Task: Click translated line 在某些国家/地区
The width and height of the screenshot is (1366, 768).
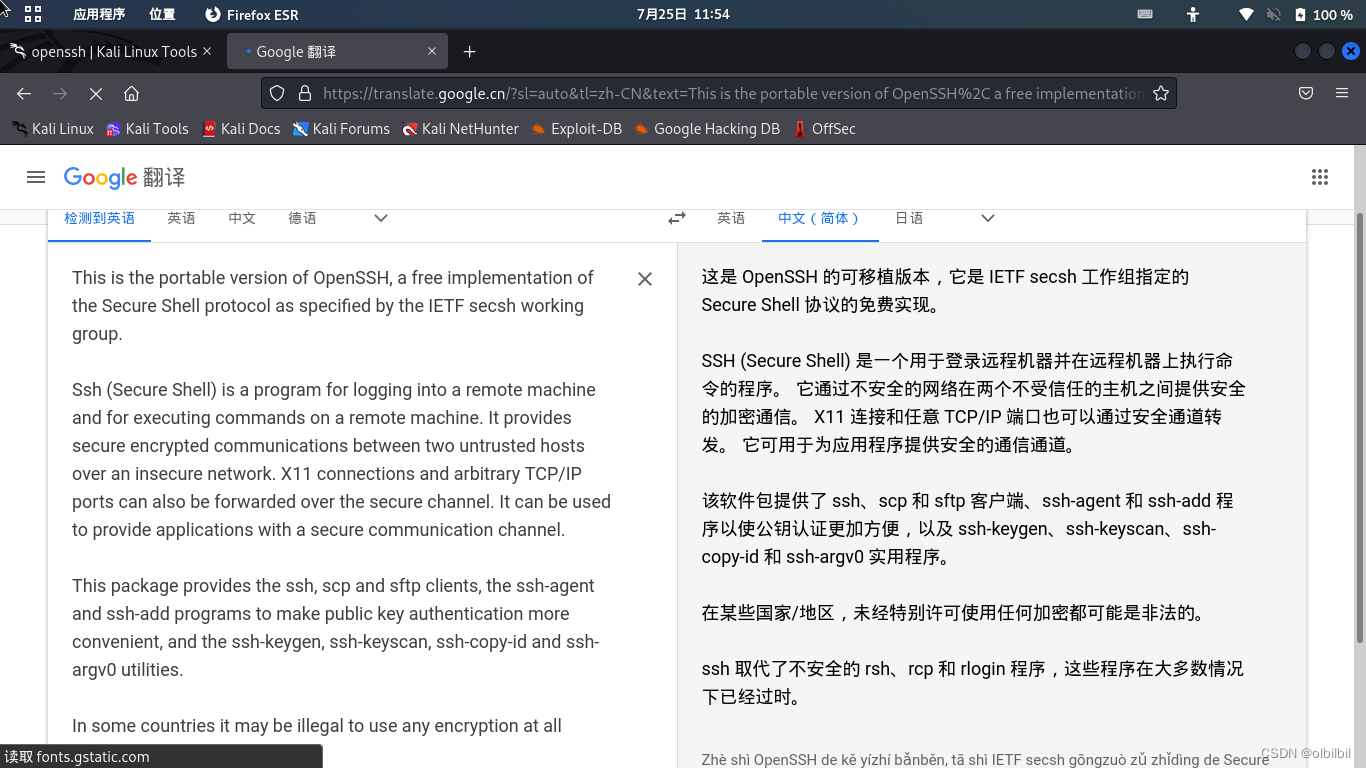Action: [953, 613]
